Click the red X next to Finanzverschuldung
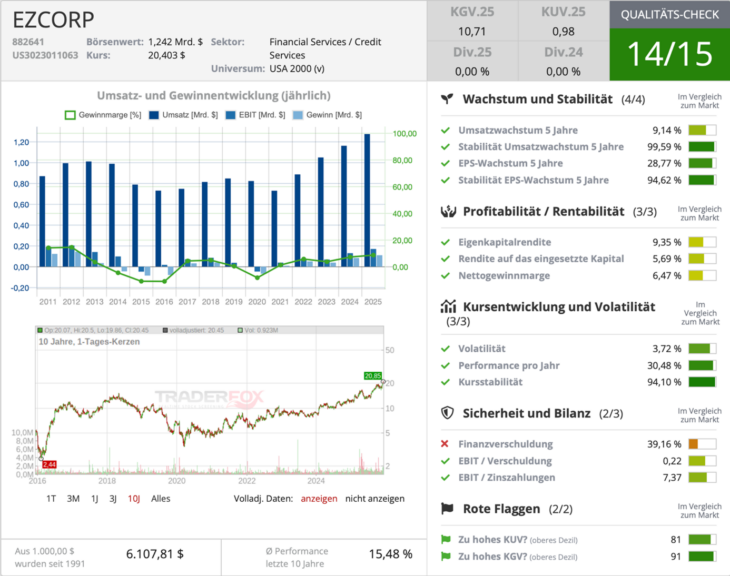 (445, 443)
